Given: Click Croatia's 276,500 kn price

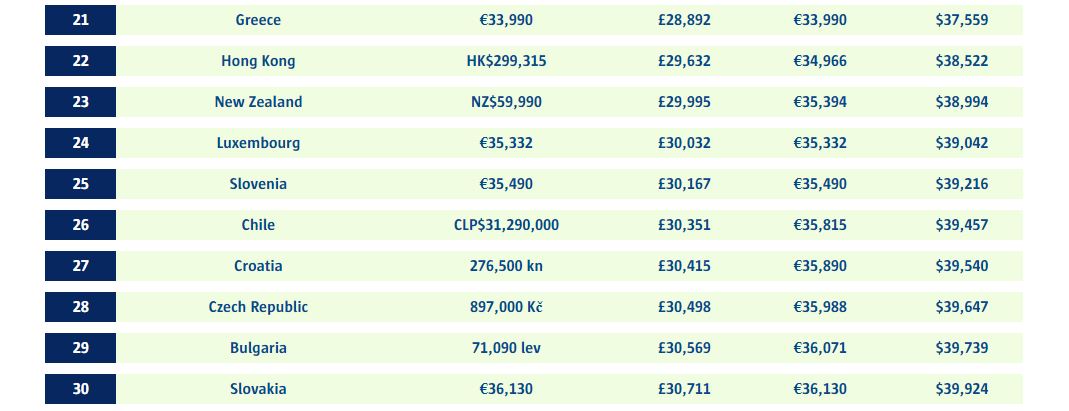Looking at the screenshot, I should pyautogui.click(x=506, y=266).
